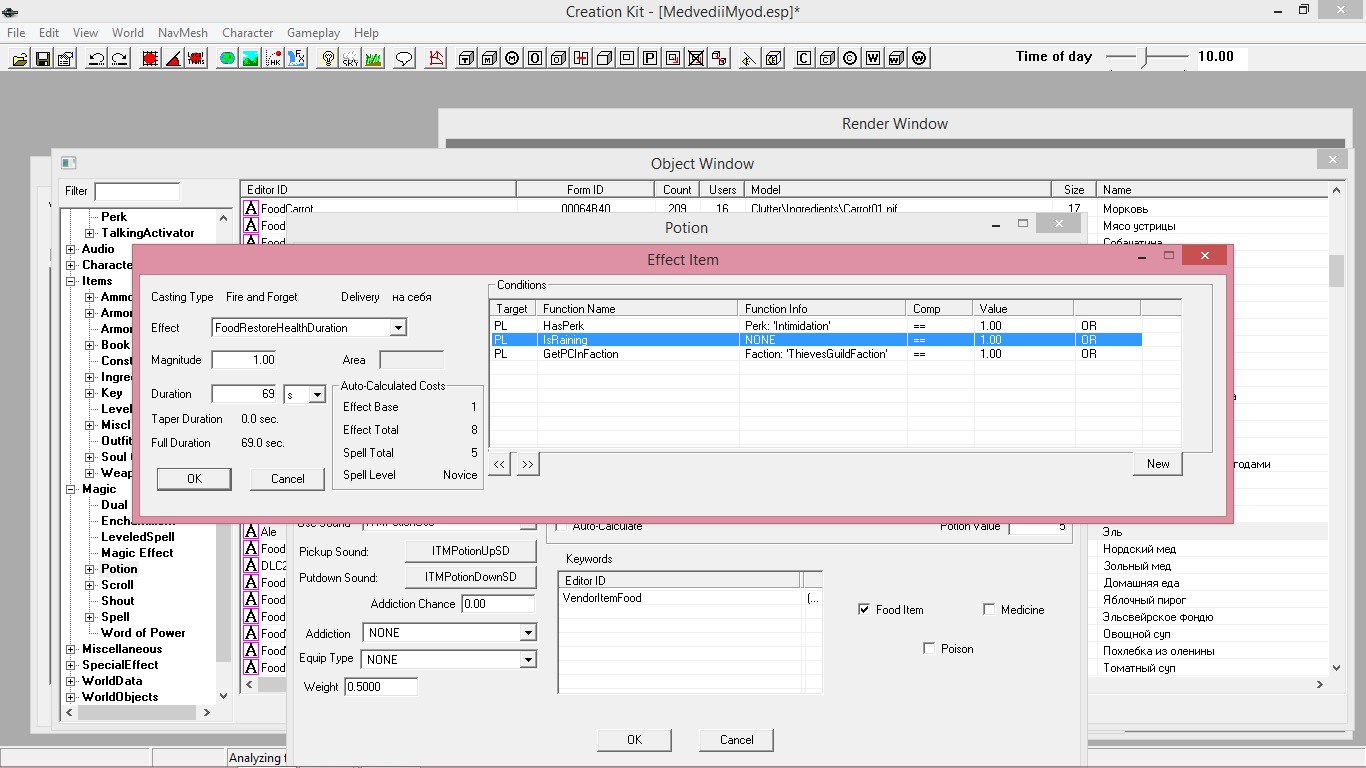Screen dimensions: 1366x768
Task: Click the undo arrow in the toolbar
Action: pos(96,59)
